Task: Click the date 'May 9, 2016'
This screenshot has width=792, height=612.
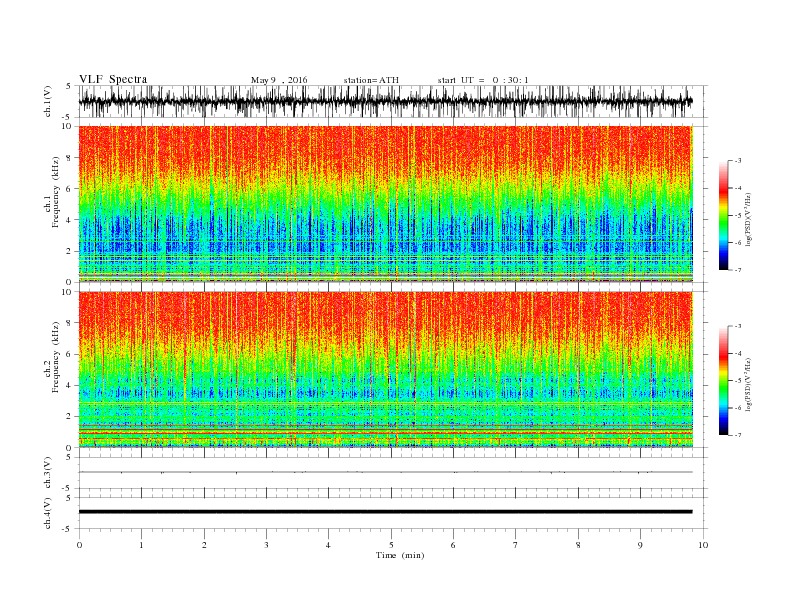Action: (279, 80)
